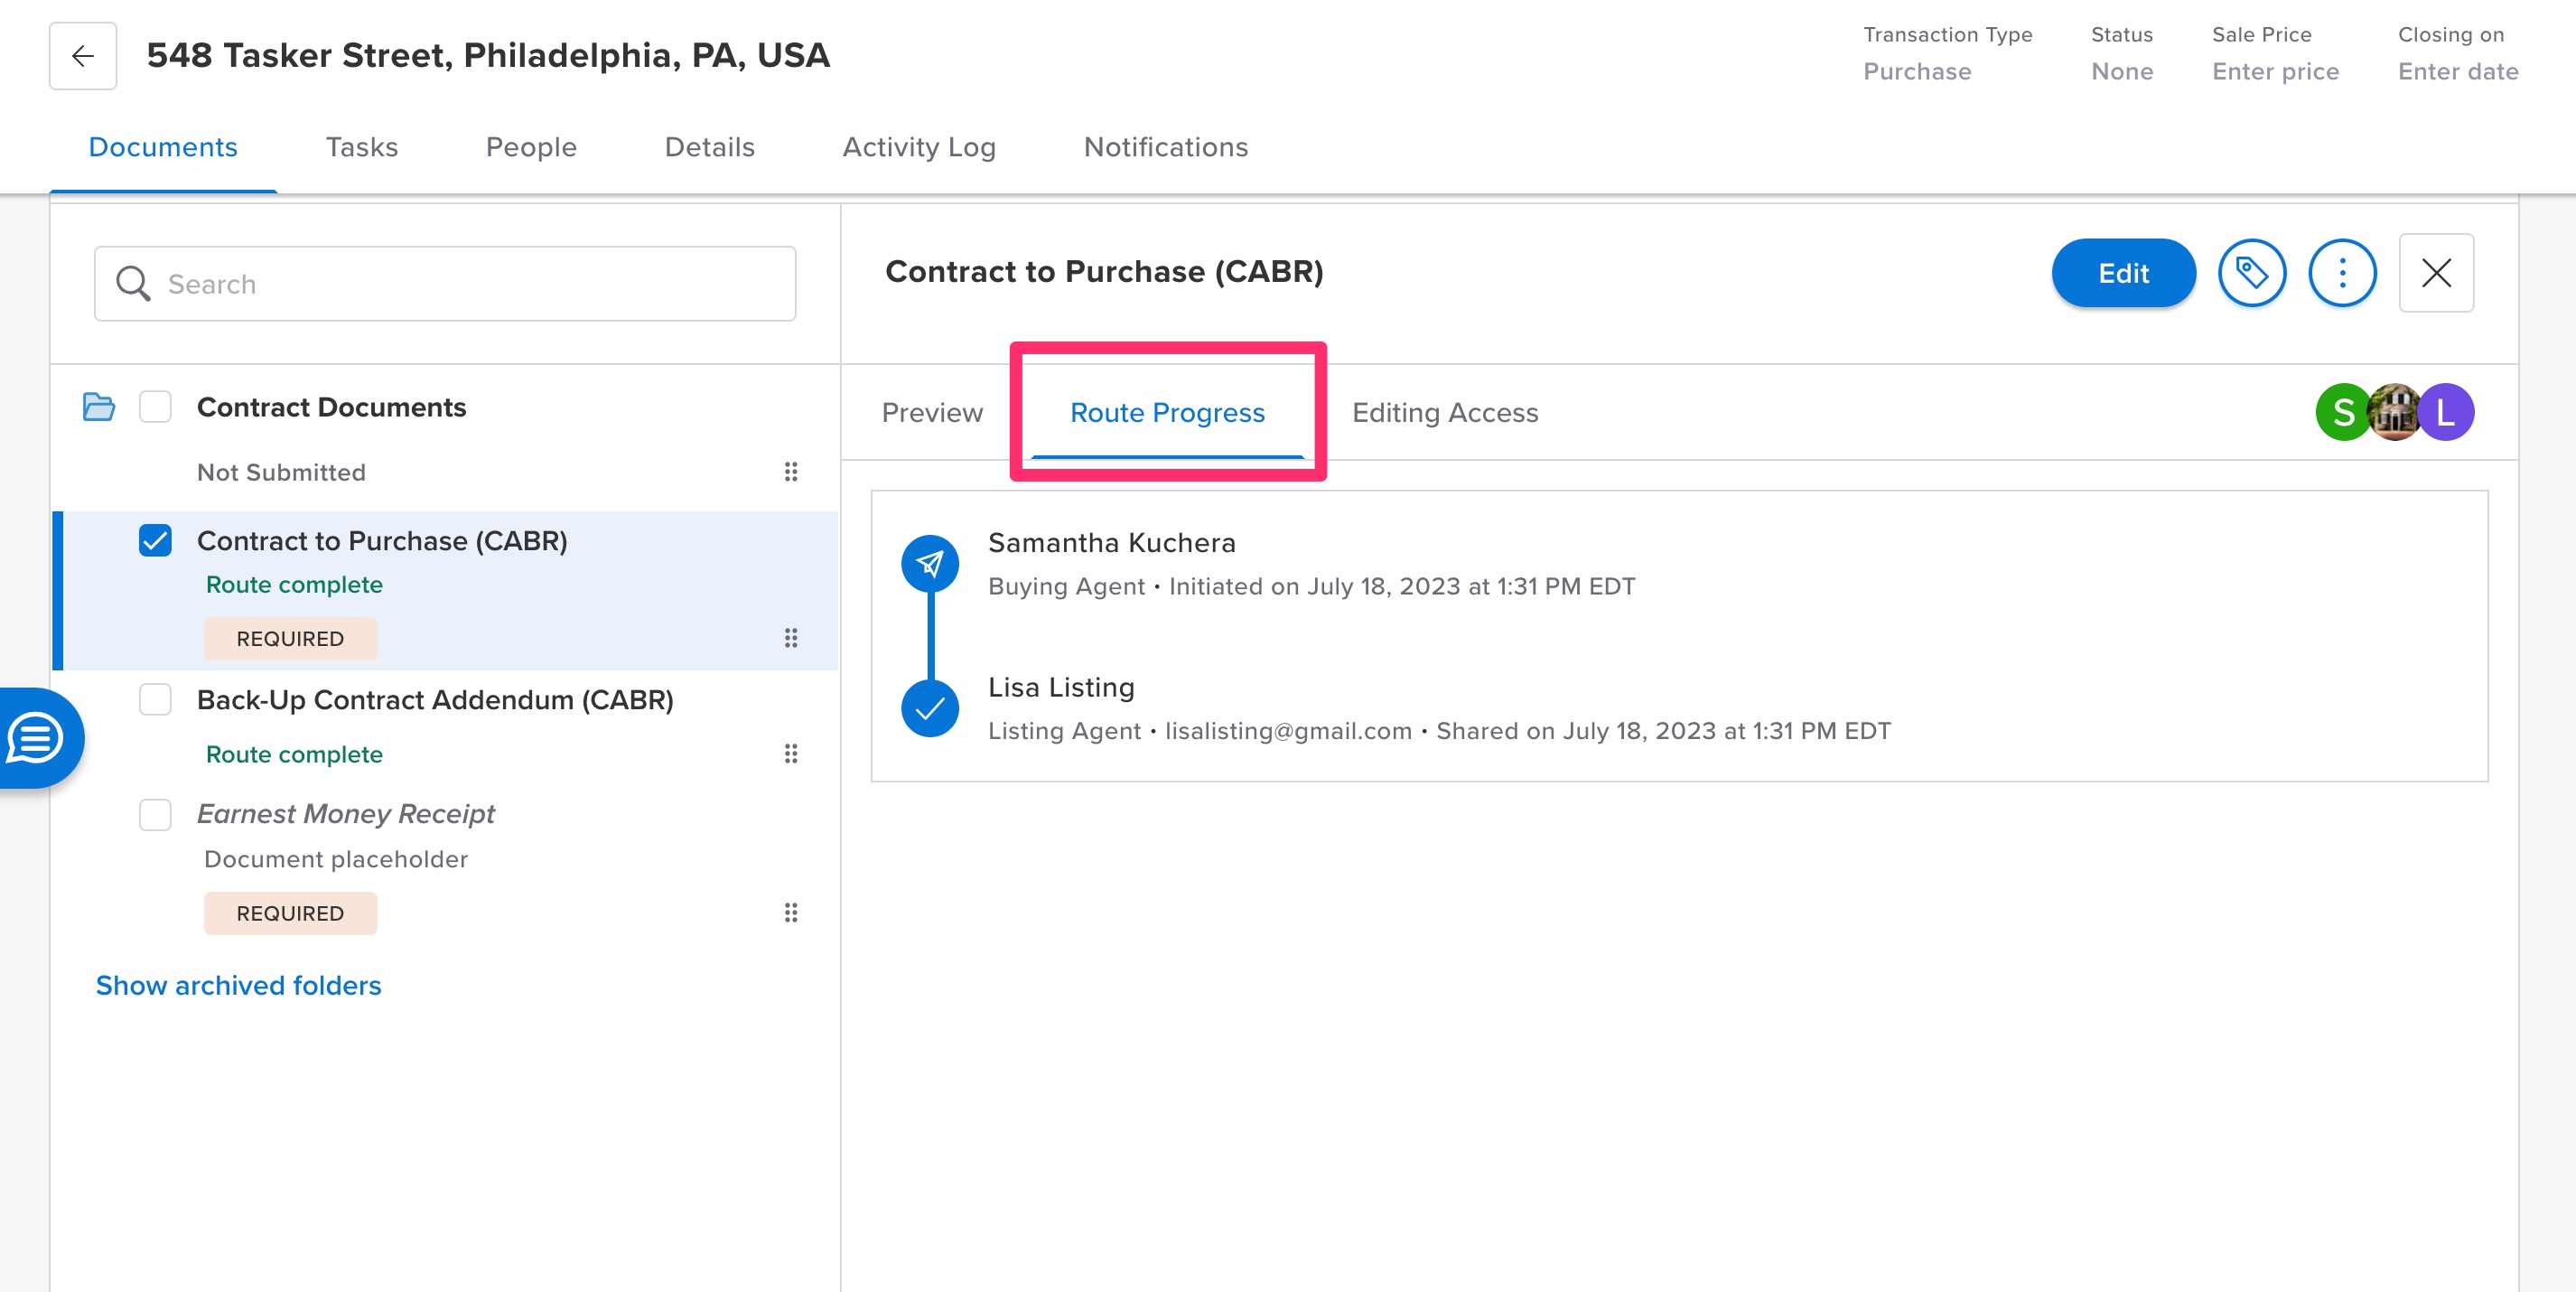
Task: Click drag handle on Earnest Money Receipt row
Action: [x=791, y=913]
